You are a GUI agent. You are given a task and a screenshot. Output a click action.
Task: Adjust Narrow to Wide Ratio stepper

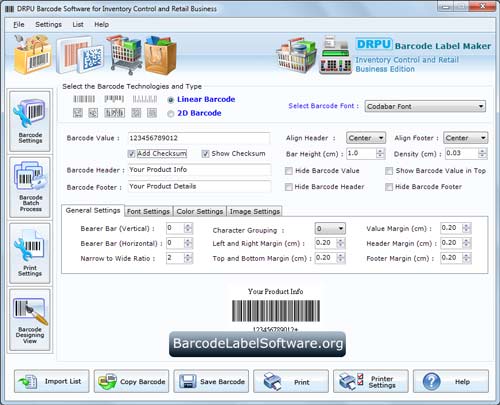(x=188, y=258)
